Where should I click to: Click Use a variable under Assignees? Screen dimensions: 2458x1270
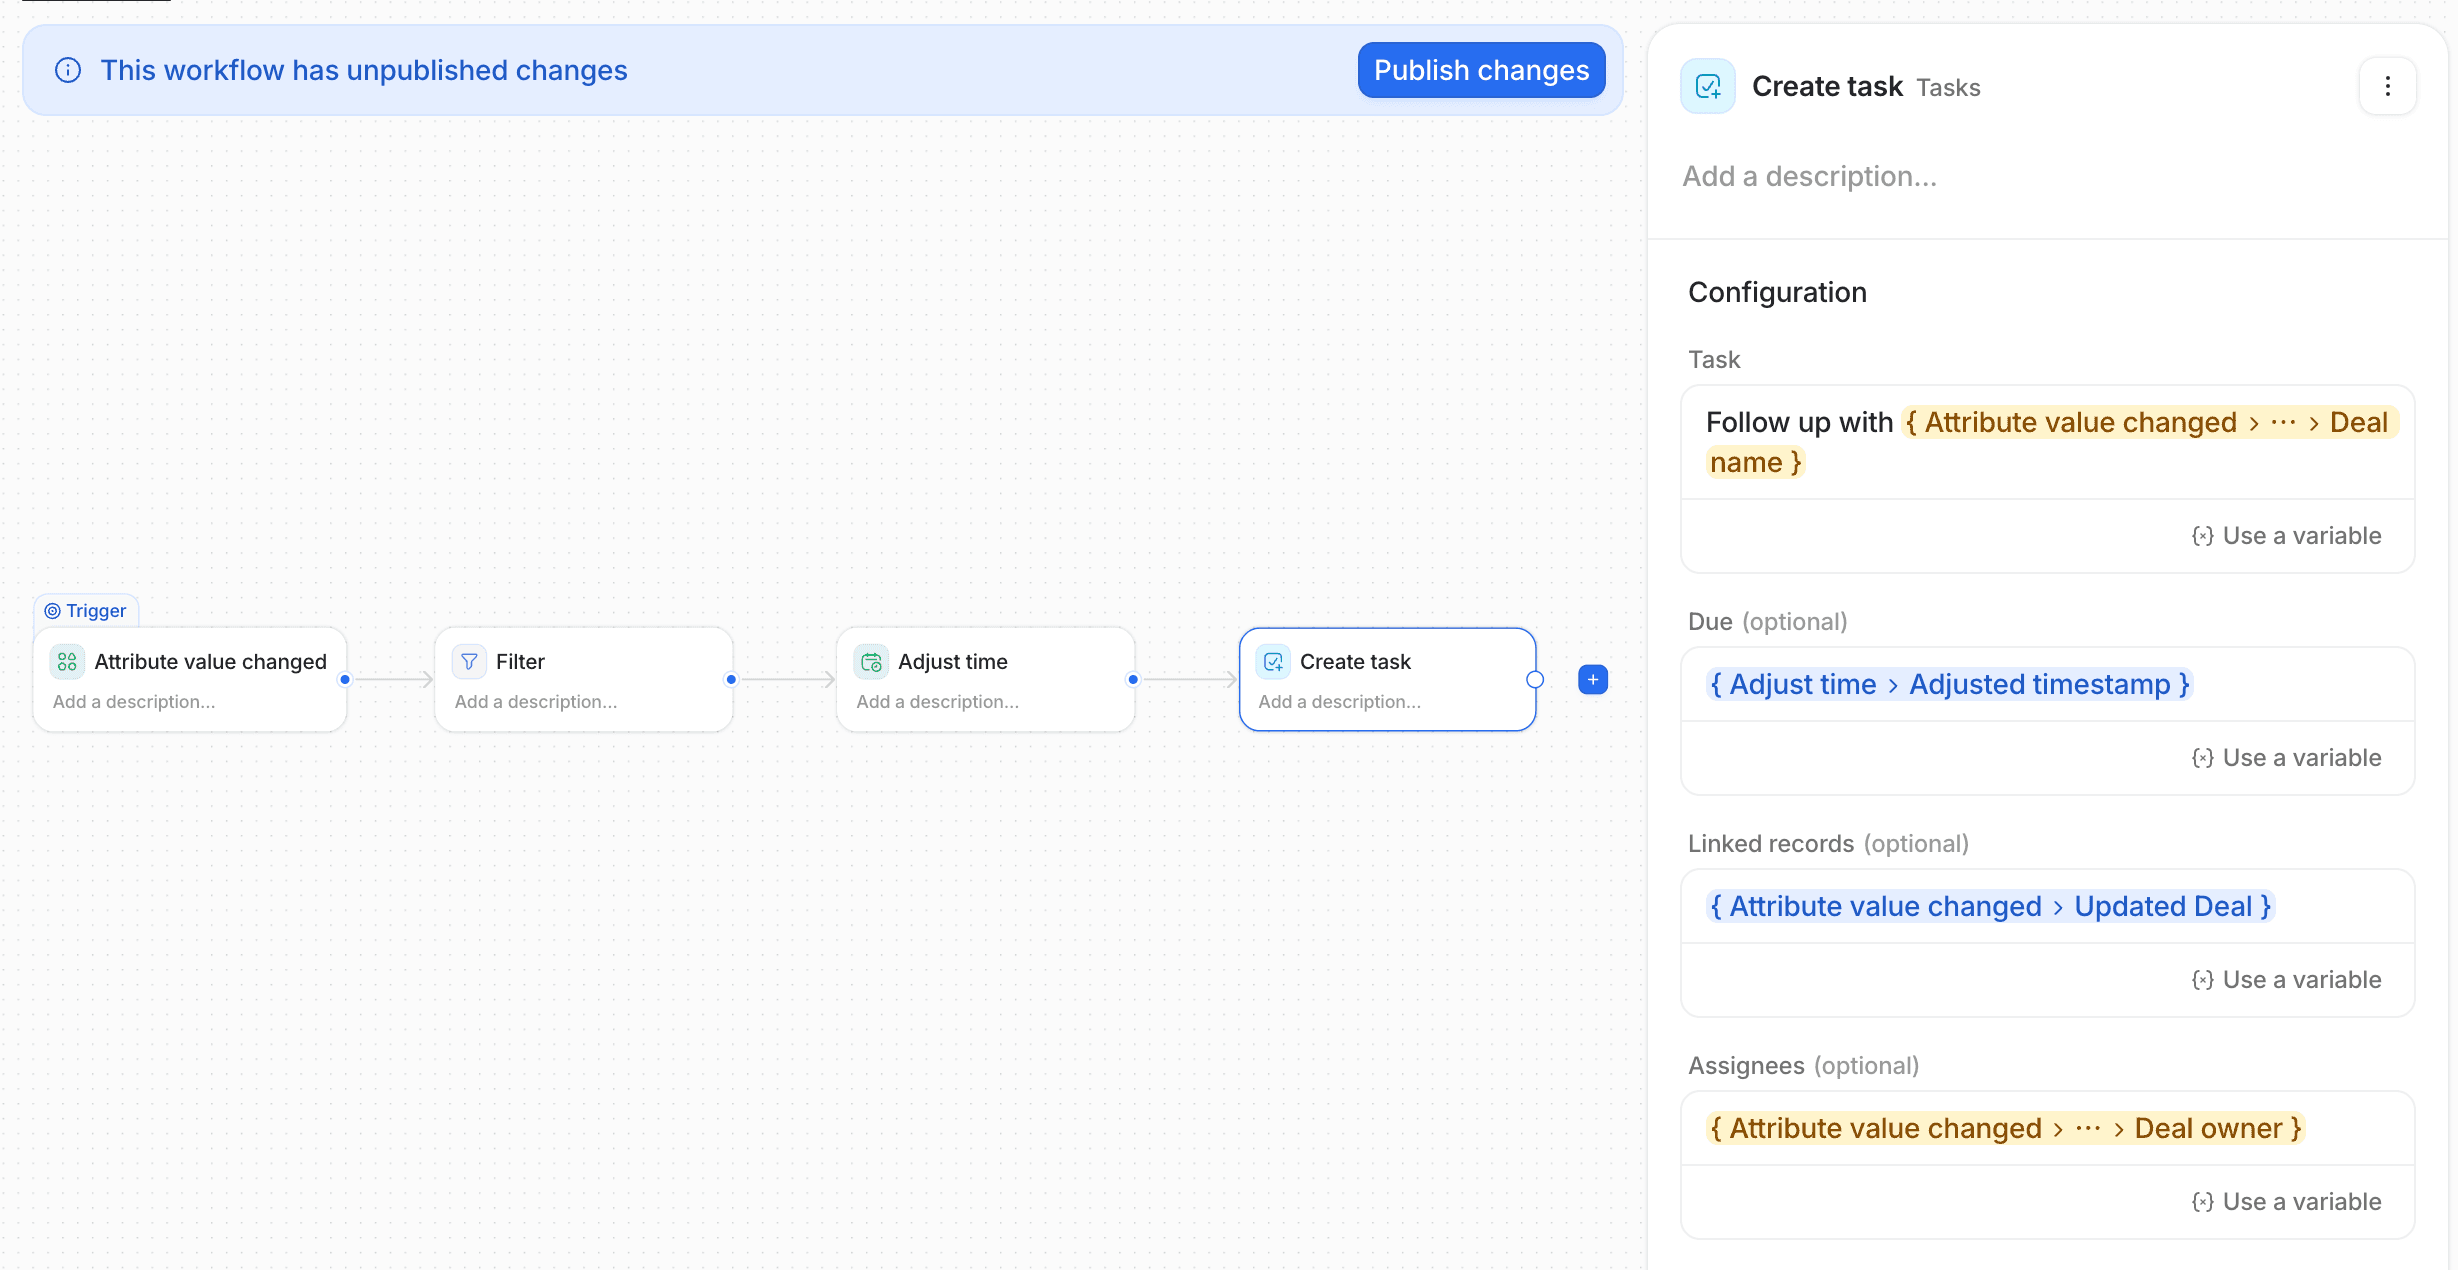click(x=2286, y=1202)
